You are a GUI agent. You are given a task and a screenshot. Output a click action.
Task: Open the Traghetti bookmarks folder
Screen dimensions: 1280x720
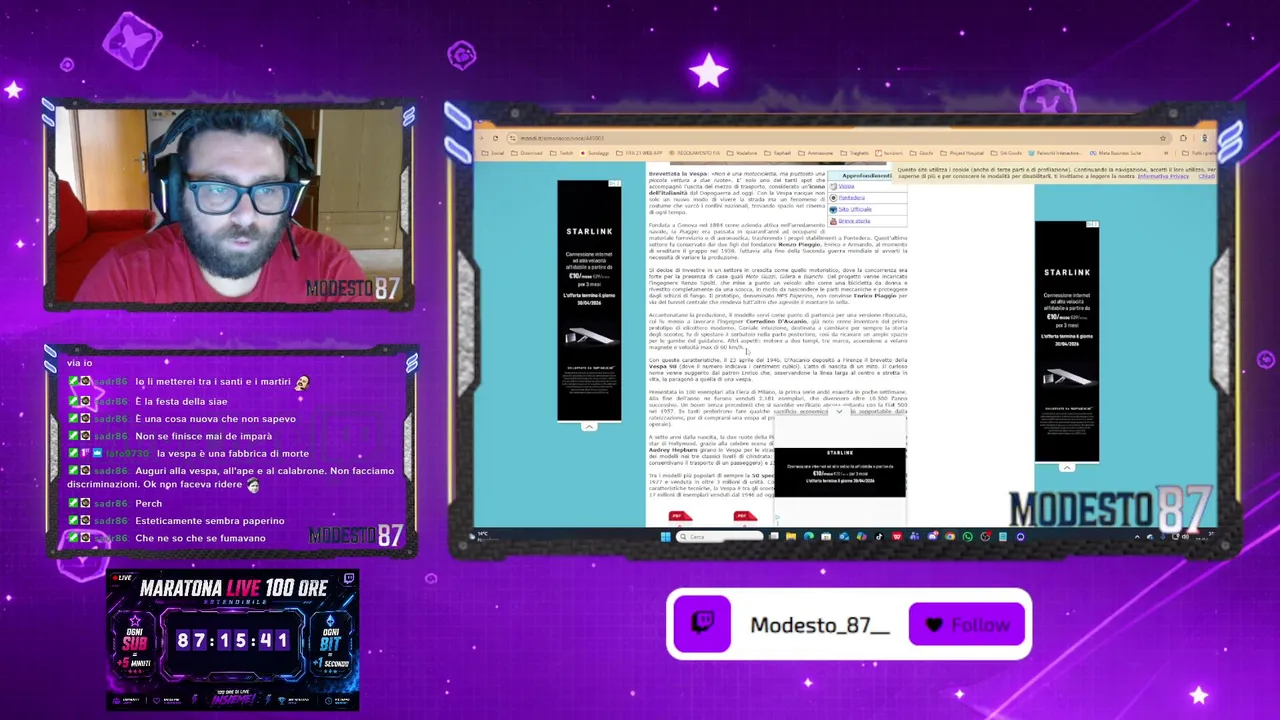(856, 153)
